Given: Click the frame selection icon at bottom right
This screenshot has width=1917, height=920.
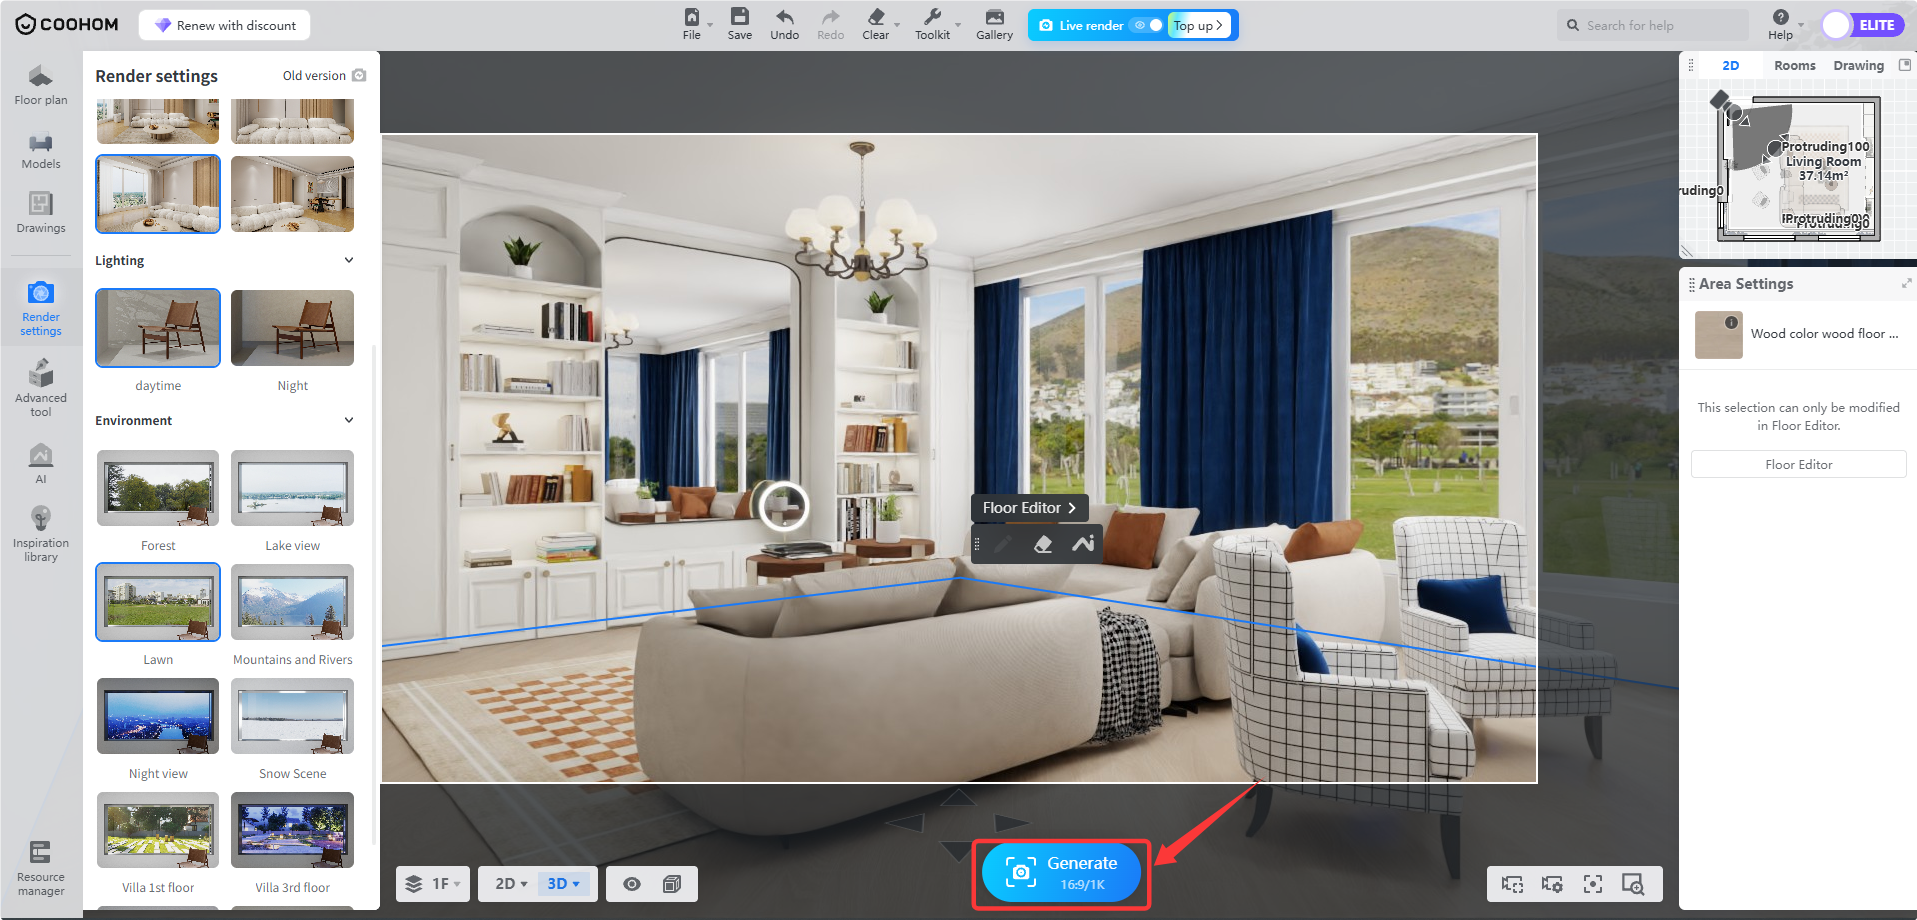Looking at the screenshot, I should (1512, 884).
